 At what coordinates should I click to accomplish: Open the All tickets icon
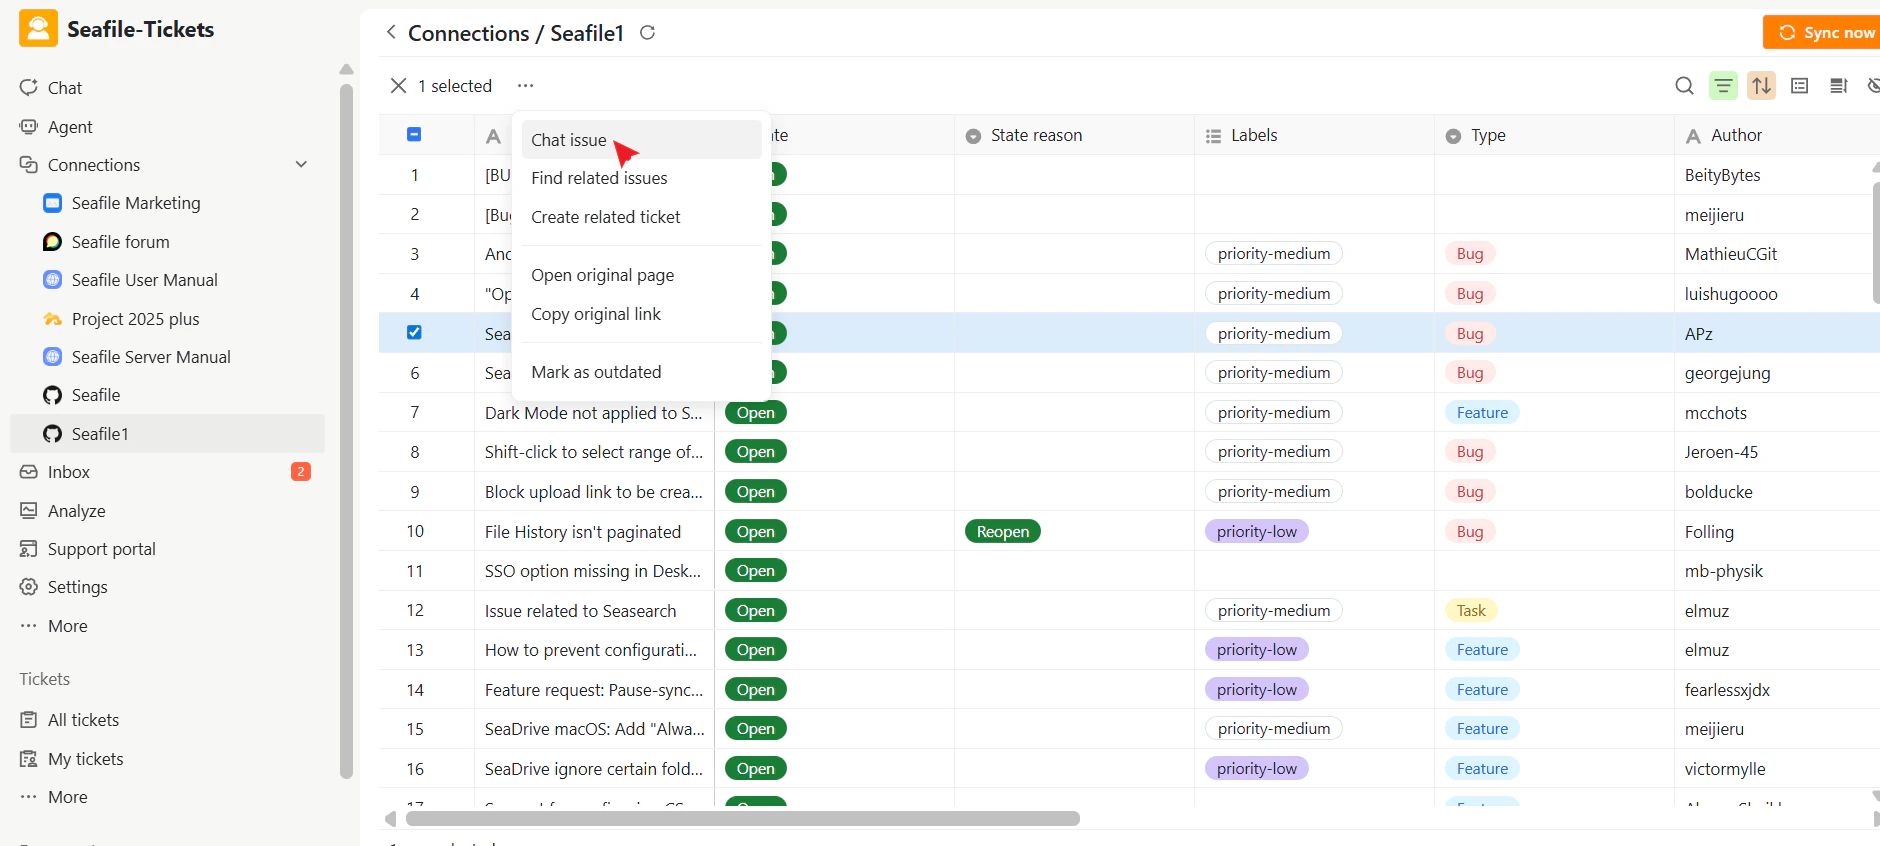[x=29, y=720]
